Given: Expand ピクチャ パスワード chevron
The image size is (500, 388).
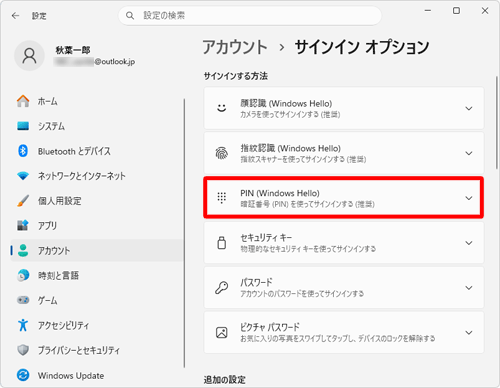Looking at the screenshot, I should tap(469, 333).
